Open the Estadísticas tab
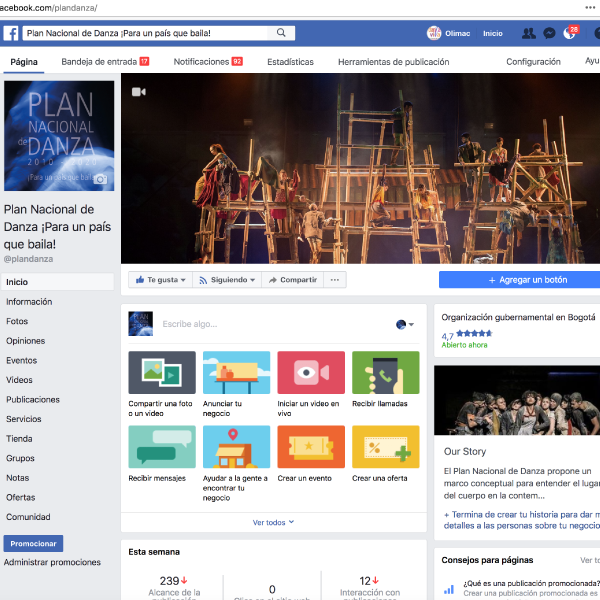This screenshot has height=600, width=600. tap(290, 62)
